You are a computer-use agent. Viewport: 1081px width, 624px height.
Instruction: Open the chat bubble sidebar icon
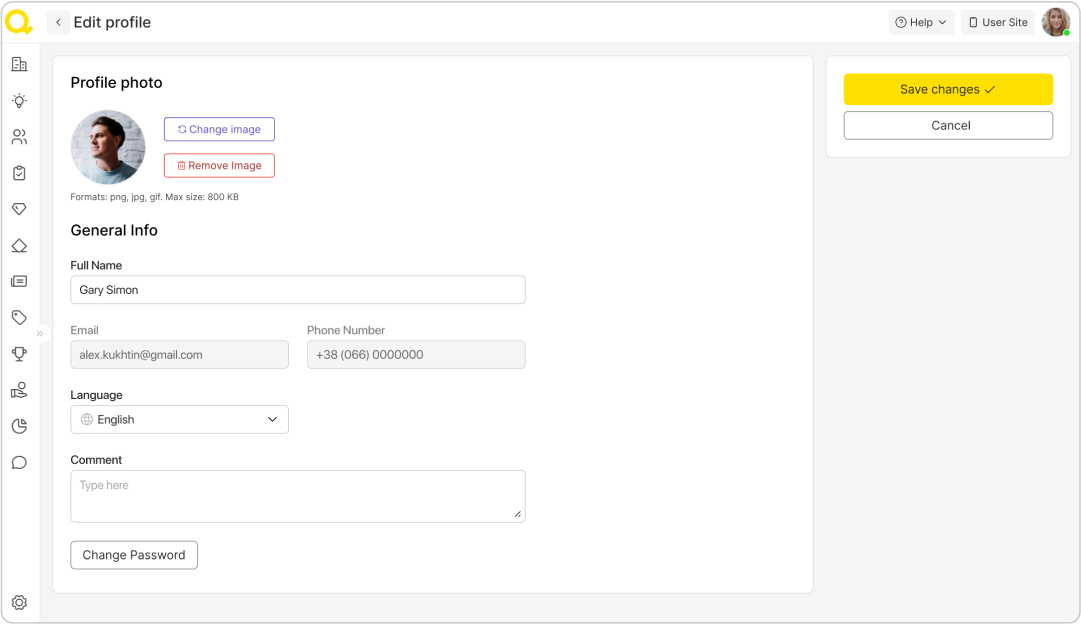pos(19,462)
